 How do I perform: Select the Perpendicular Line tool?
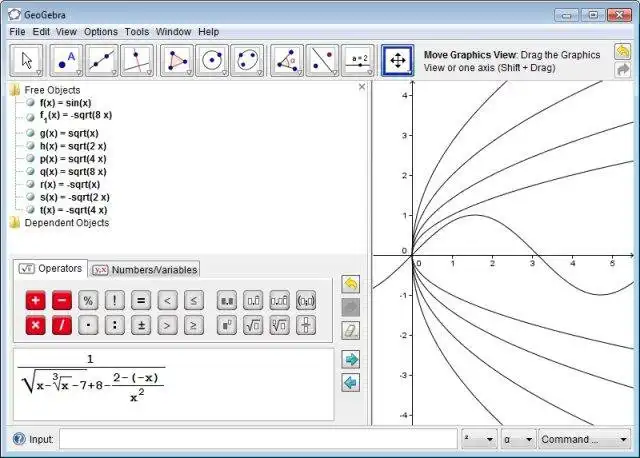pos(137,60)
